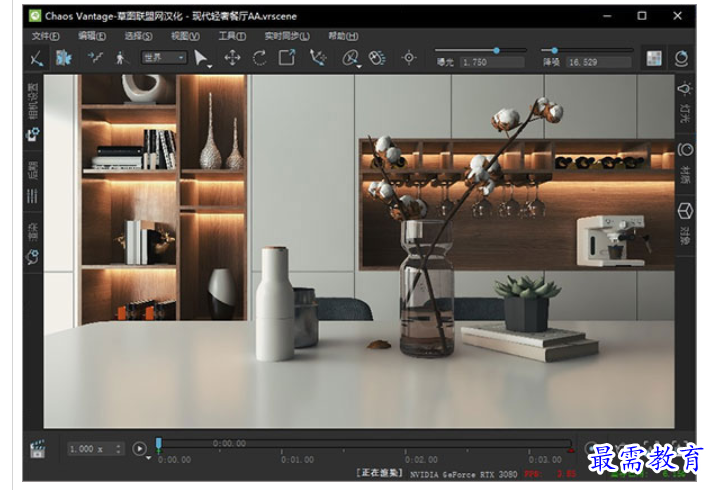The width and height of the screenshot is (712, 490).
Task: Open the 灯光 lights panel tab
Action: [685, 104]
